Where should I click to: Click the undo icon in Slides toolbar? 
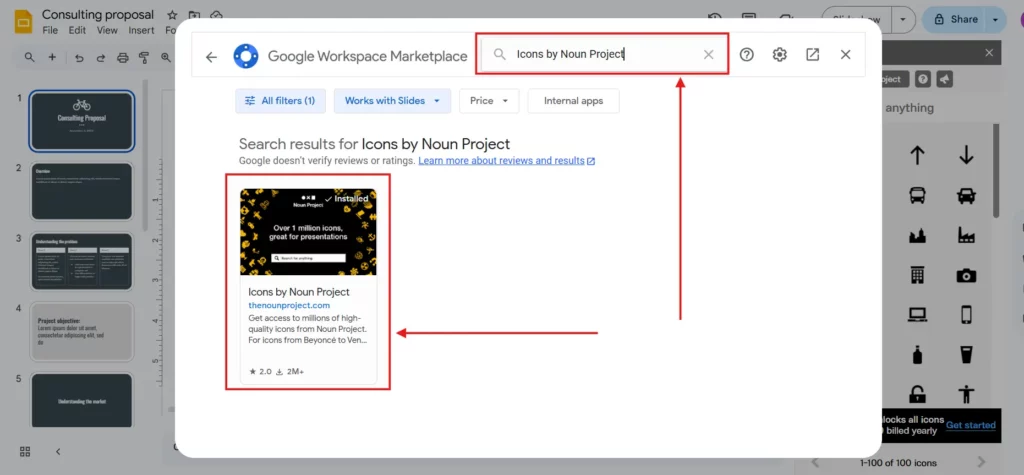point(79,58)
